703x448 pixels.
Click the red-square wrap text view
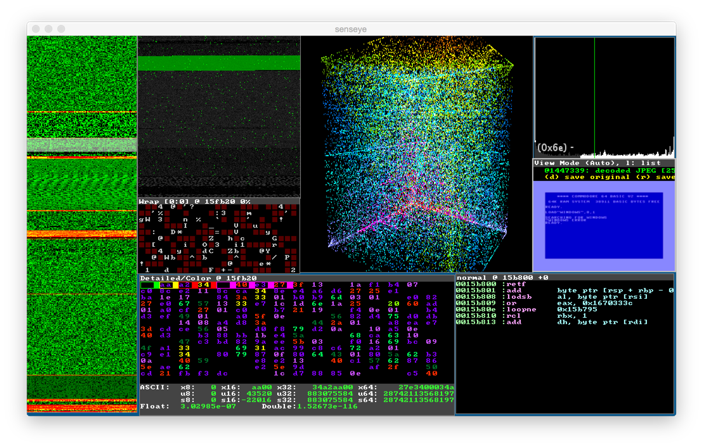click(218, 240)
